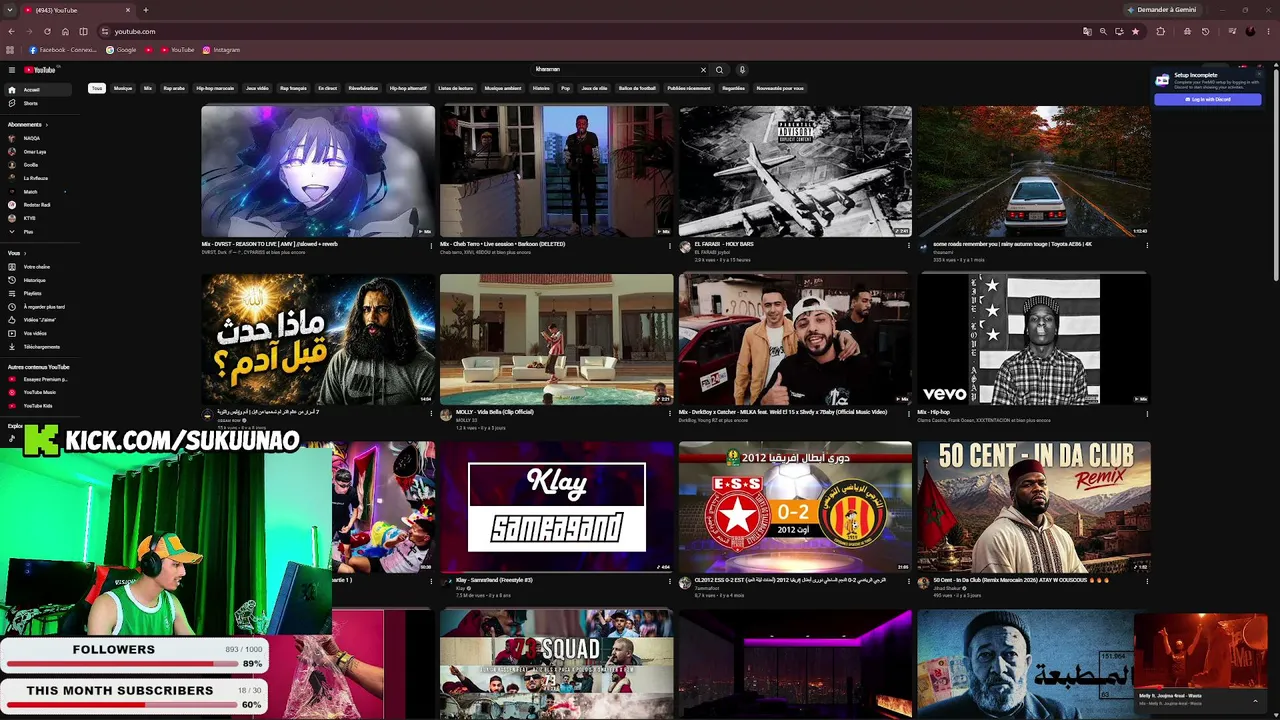Select the En direct filter chip
Image resolution: width=1280 pixels, height=720 pixels.
[x=328, y=88]
